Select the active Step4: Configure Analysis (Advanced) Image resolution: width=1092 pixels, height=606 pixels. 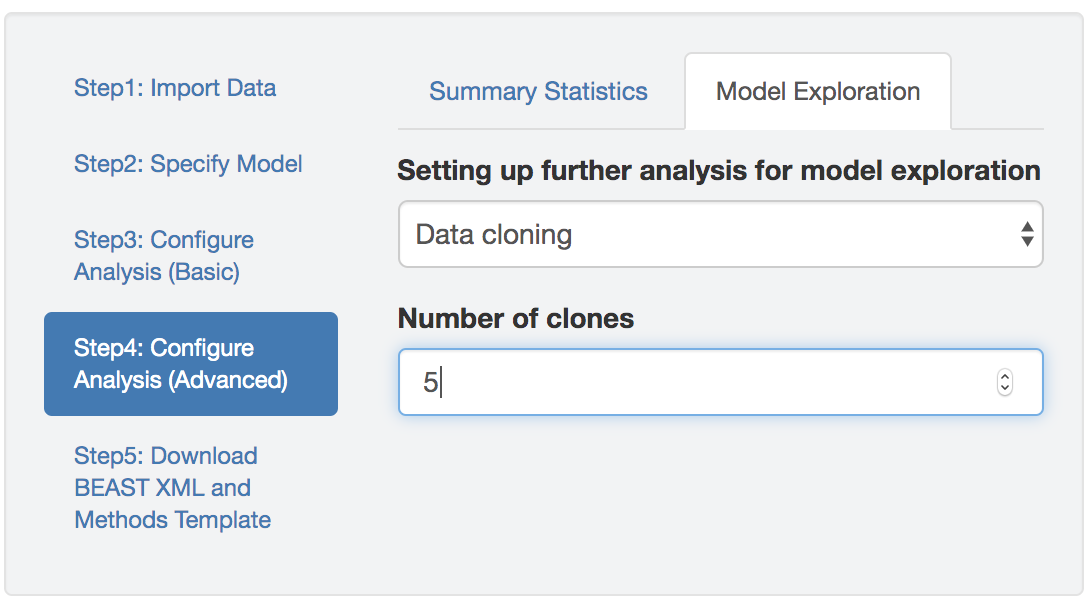click(190, 364)
